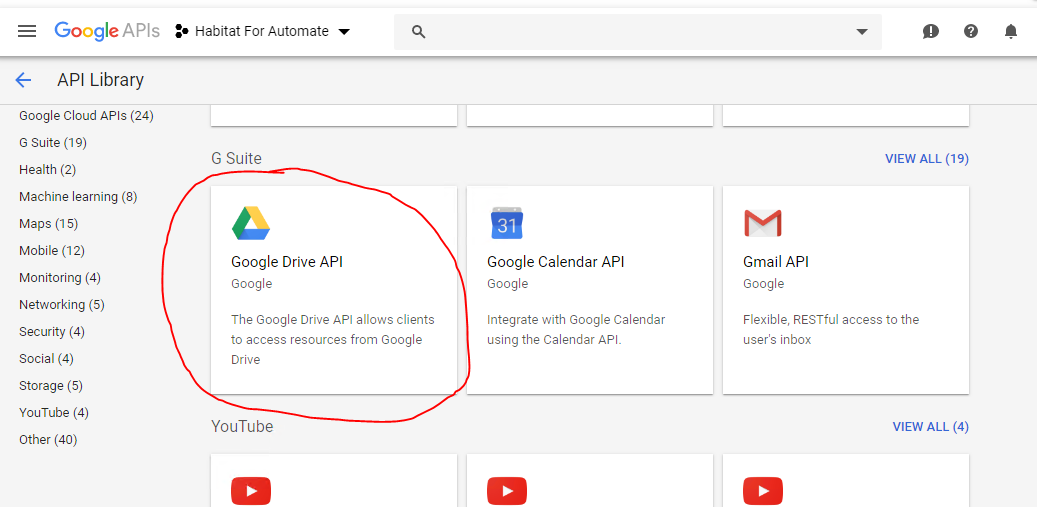
Task: Filter by Storage (5) category
Action: click(x=51, y=385)
